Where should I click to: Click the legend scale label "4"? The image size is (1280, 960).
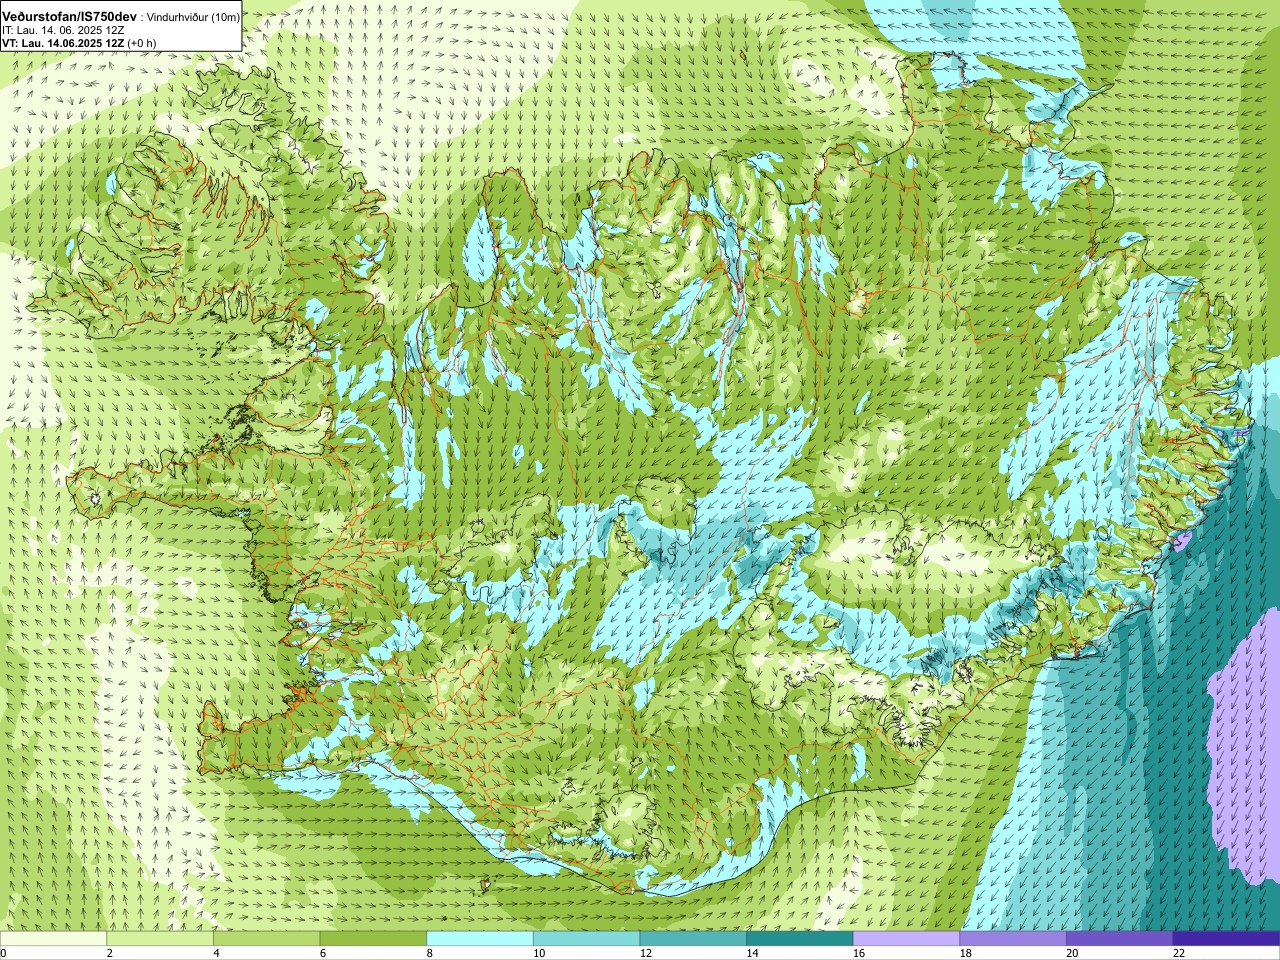(x=216, y=953)
